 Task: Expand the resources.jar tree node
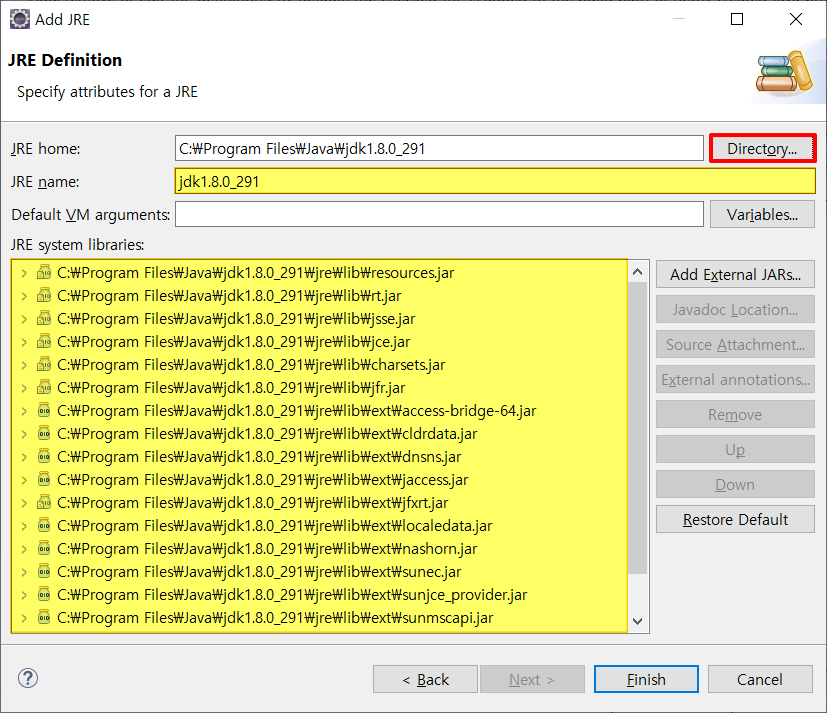[24, 273]
